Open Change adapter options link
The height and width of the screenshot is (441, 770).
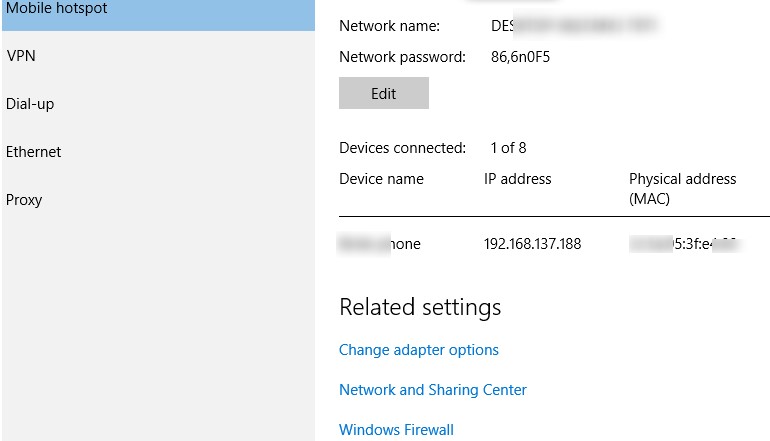419,350
